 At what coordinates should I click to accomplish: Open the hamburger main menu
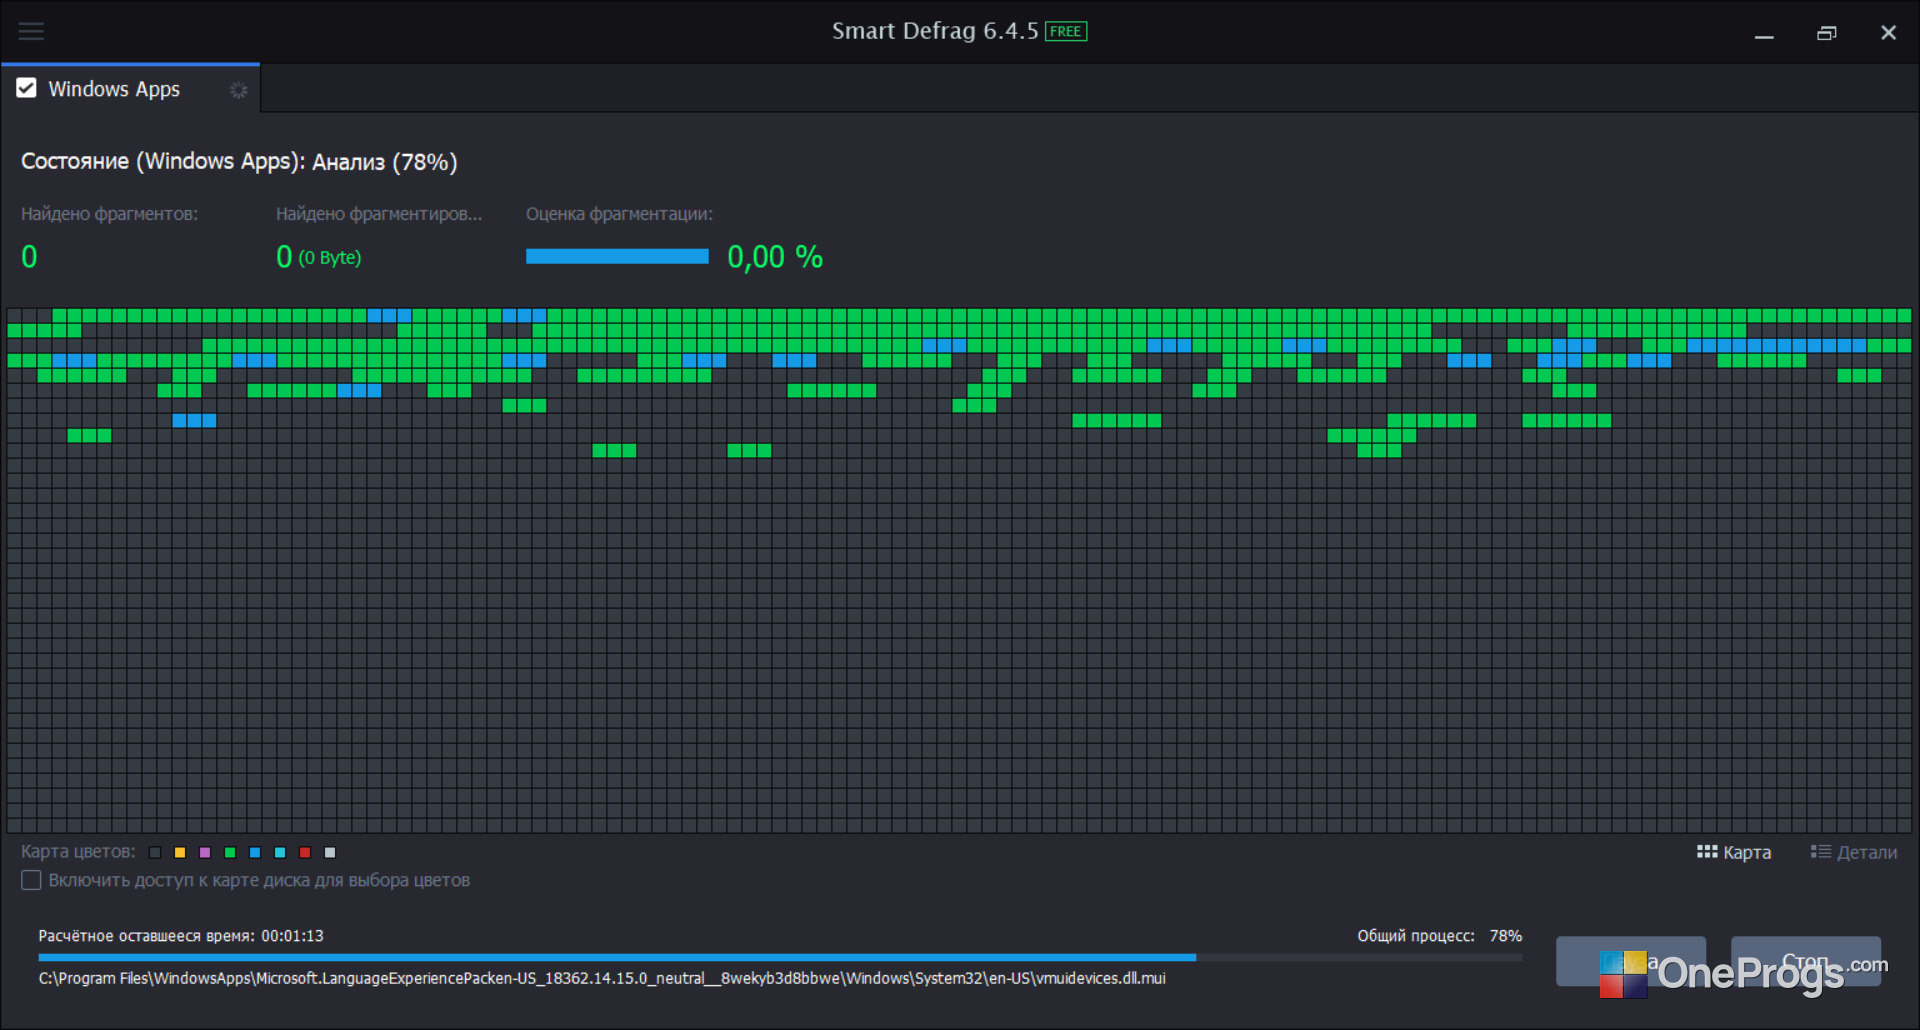pyautogui.click(x=31, y=31)
